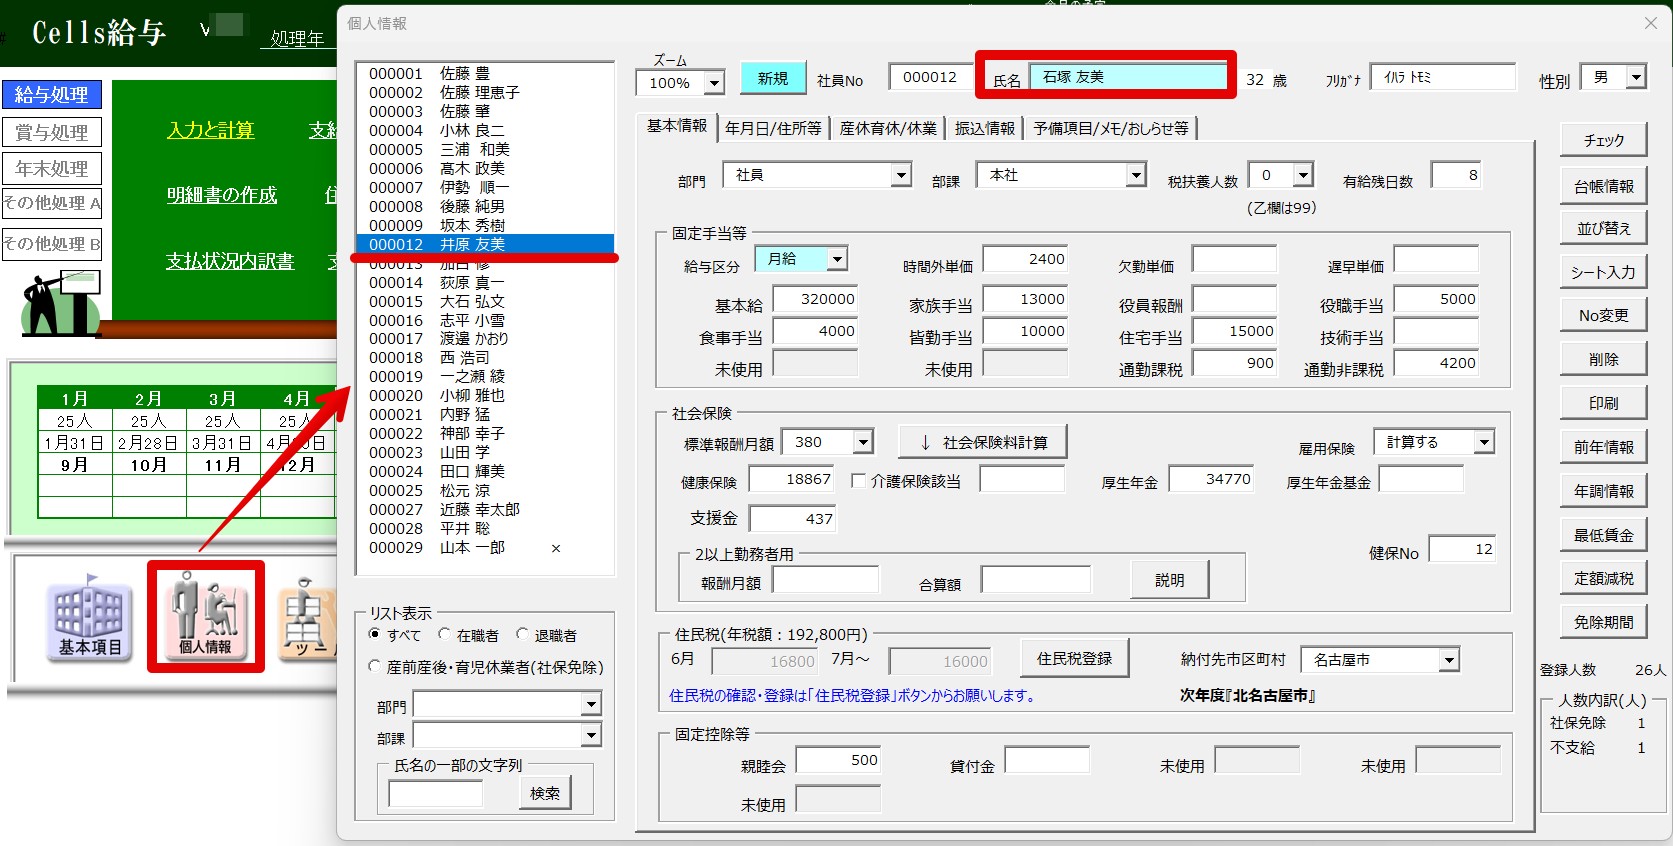This screenshot has height=846, width=1673.
Task: Open the 支払状況内訳書 link in main window
Action: click(x=229, y=261)
